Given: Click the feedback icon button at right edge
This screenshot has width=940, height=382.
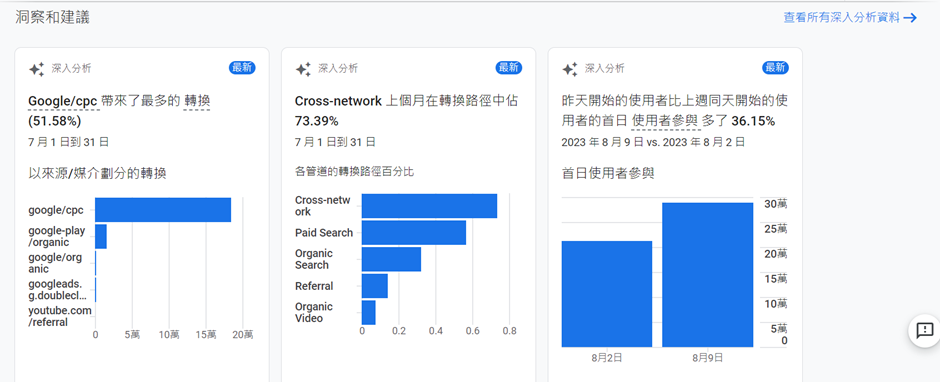Looking at the screenshot, I should (x=924, y=330).
